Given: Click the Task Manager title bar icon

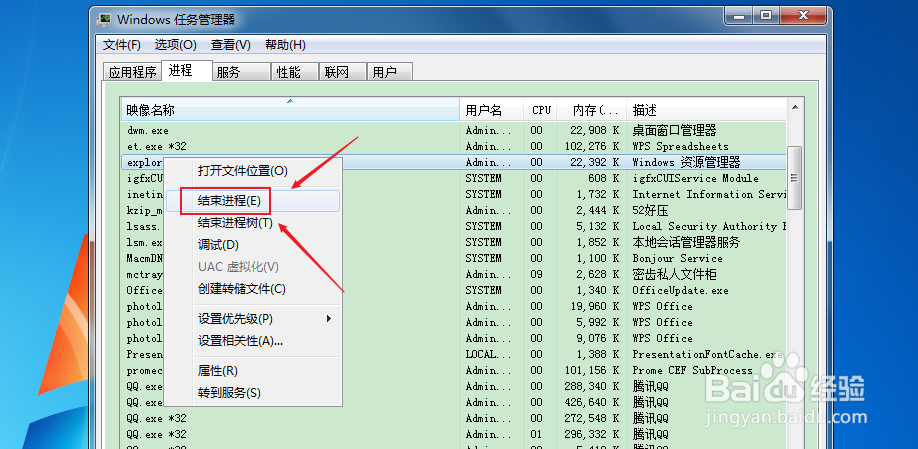Looking at the screenshot, I should [x=105, y=19].
